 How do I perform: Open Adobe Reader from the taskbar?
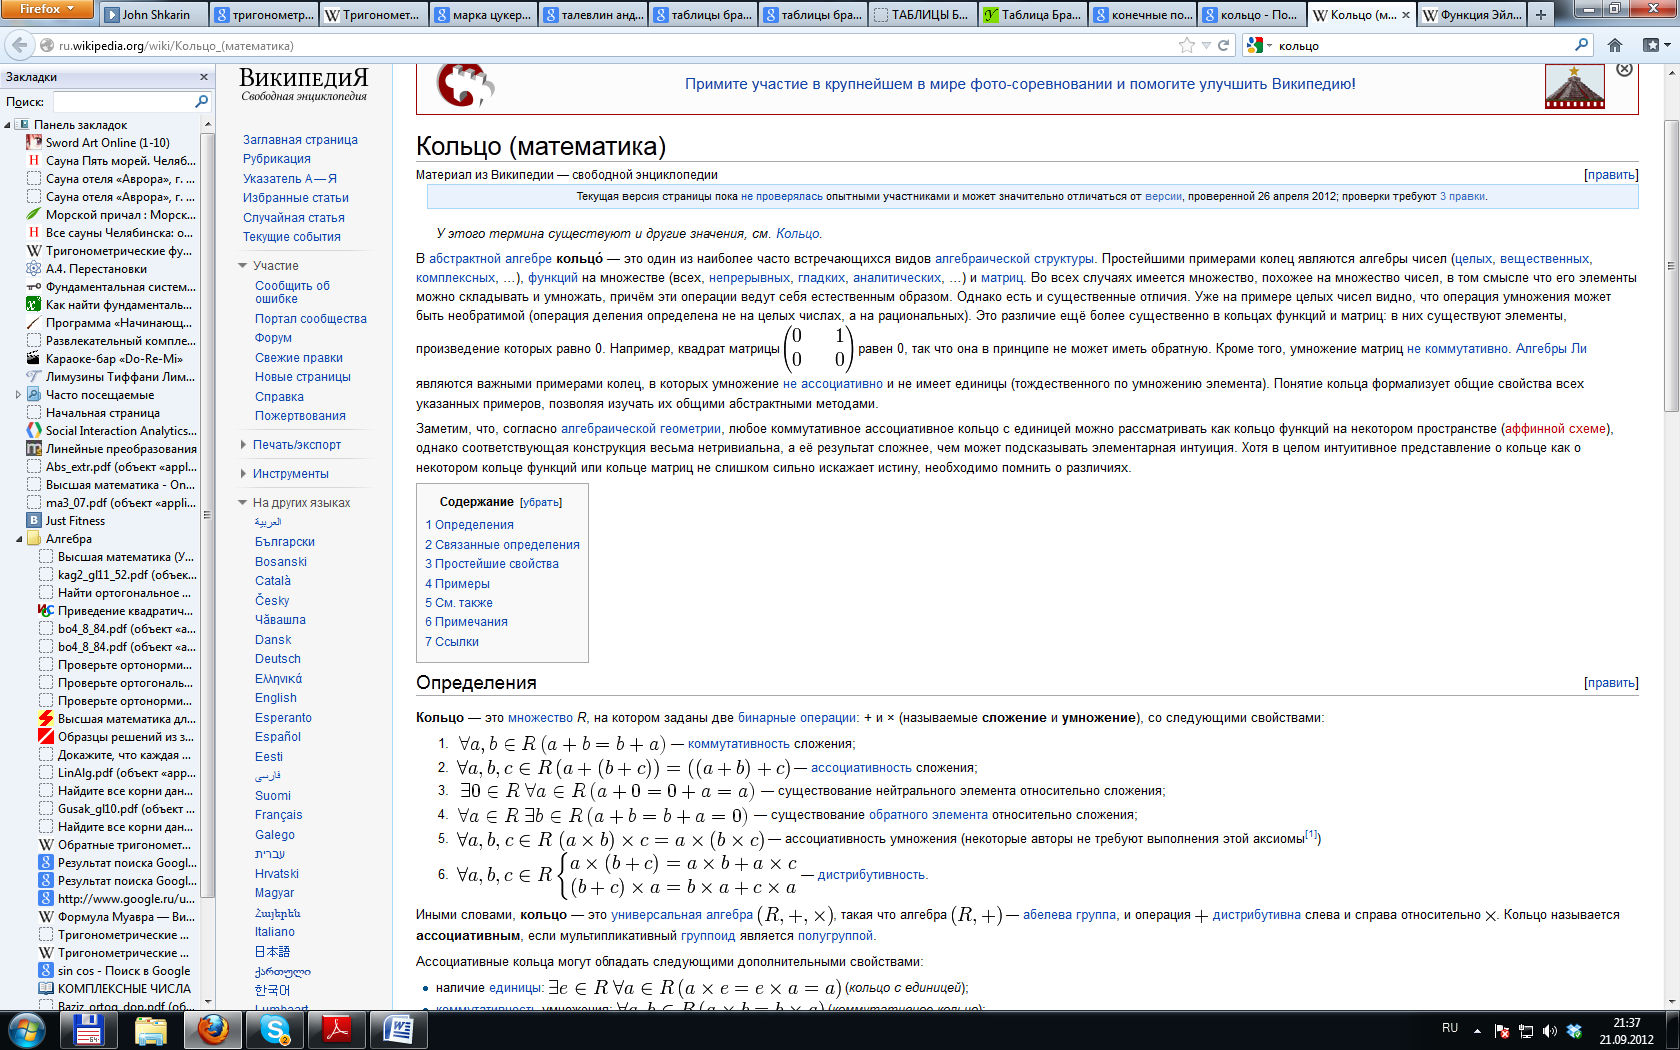coord(336,1029)
